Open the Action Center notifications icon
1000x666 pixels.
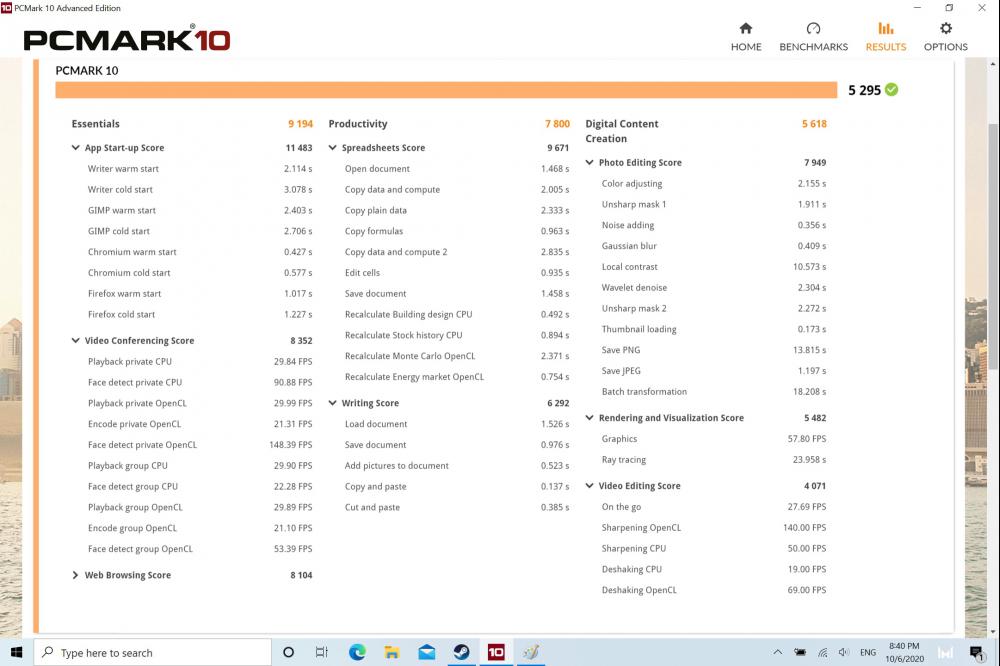(x=976, y=652)
